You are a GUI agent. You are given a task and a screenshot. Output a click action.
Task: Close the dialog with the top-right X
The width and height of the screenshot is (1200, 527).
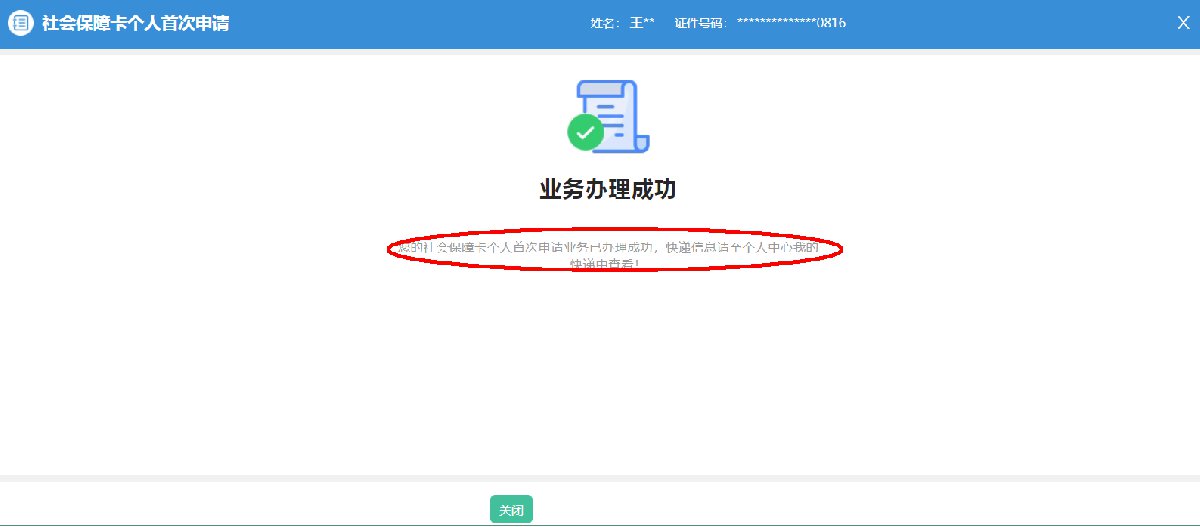point(1183,23)
